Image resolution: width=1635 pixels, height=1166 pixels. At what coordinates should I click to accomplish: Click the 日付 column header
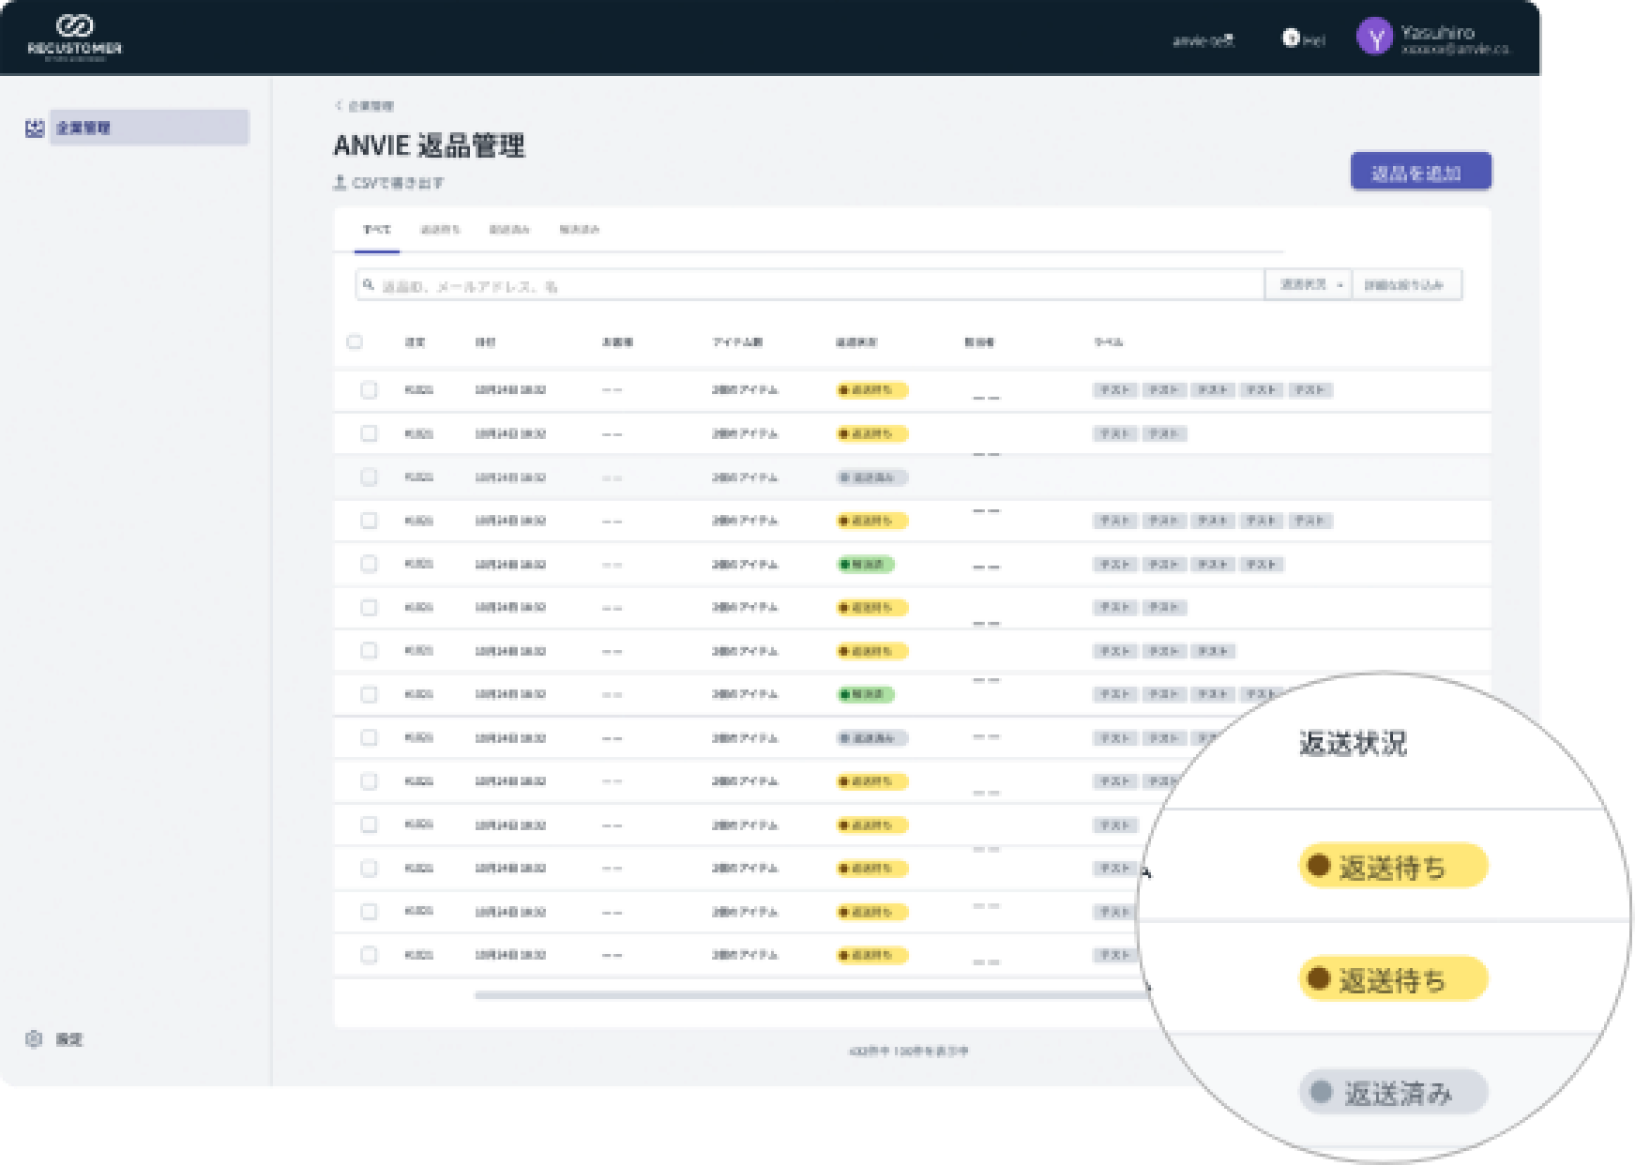485,343
